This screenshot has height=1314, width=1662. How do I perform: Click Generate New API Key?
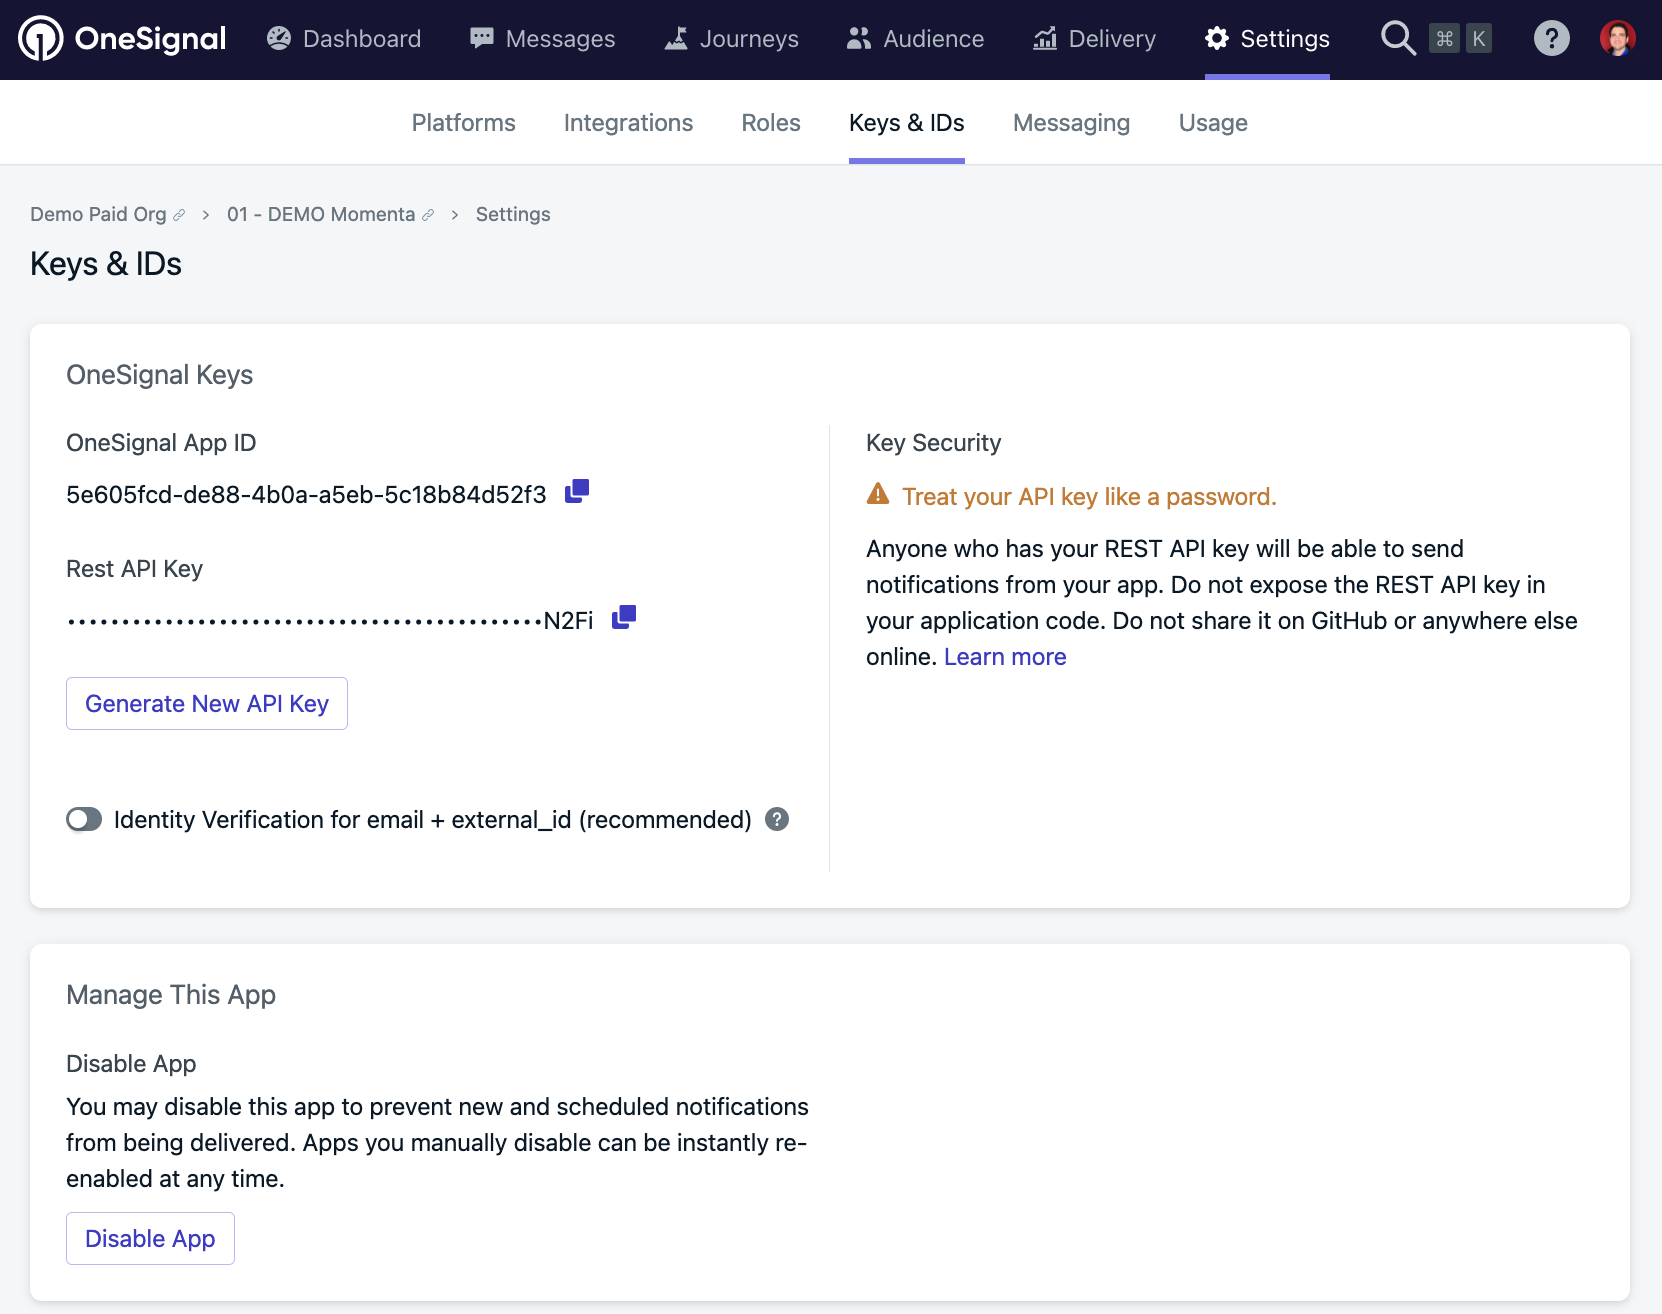[207, 703]
